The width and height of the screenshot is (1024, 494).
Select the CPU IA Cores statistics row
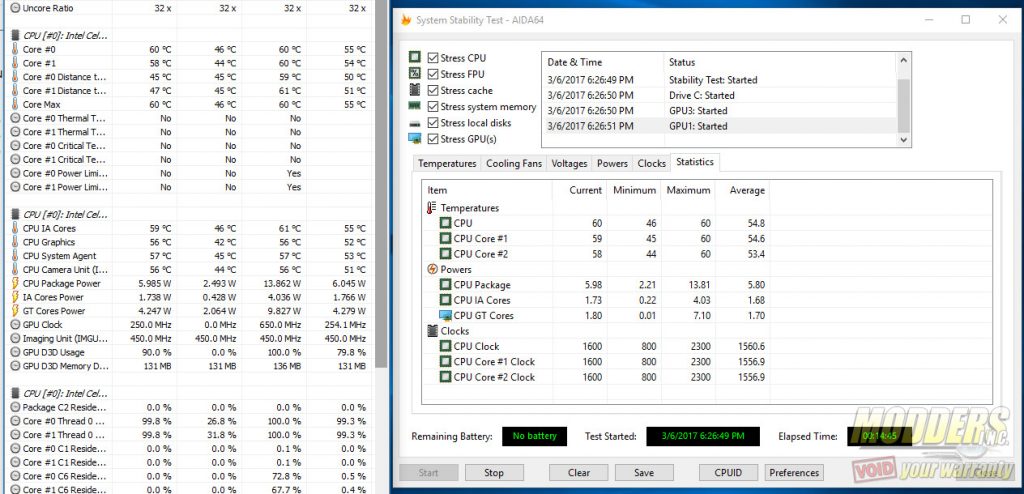point(596,301)
